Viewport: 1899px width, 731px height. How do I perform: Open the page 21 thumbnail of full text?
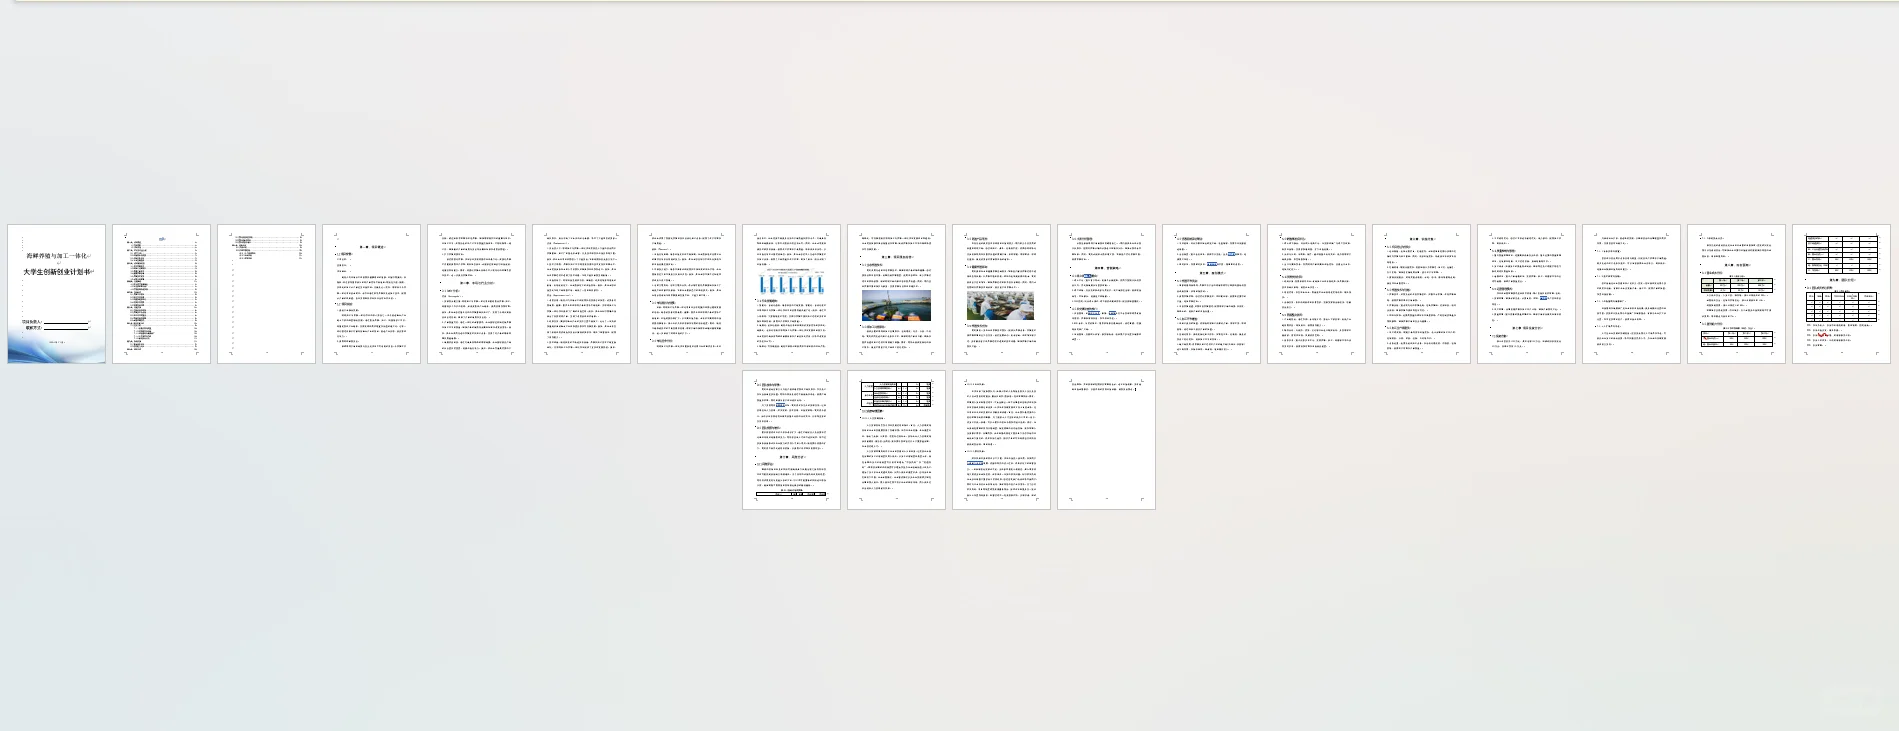point(1002,440)
